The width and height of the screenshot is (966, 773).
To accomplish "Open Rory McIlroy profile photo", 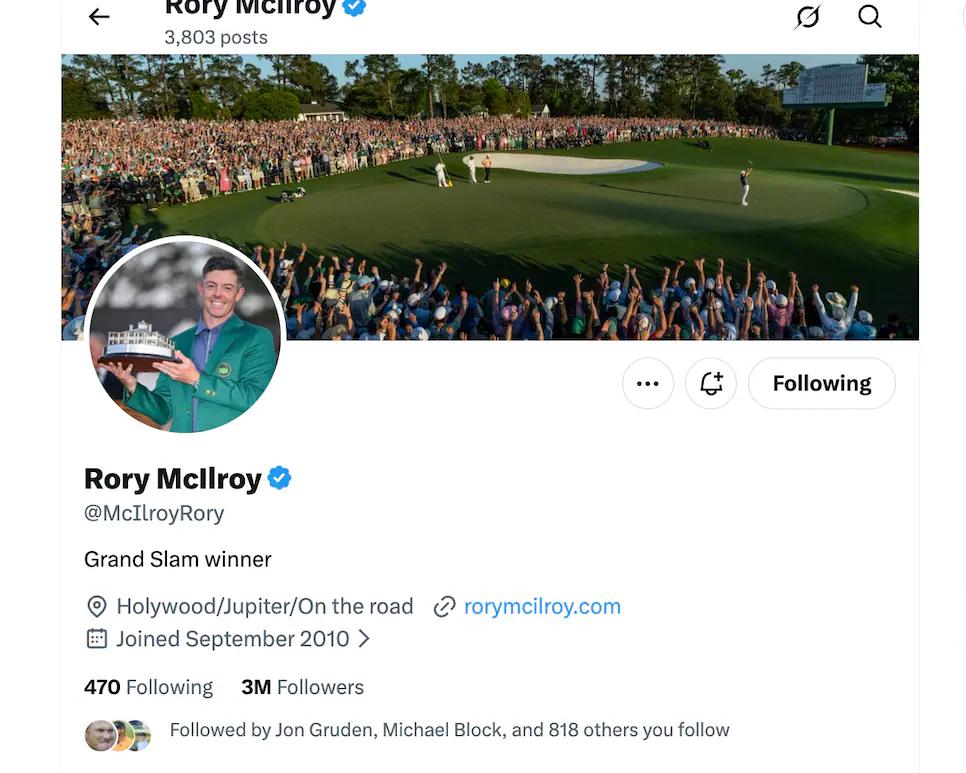I will 185,336.
